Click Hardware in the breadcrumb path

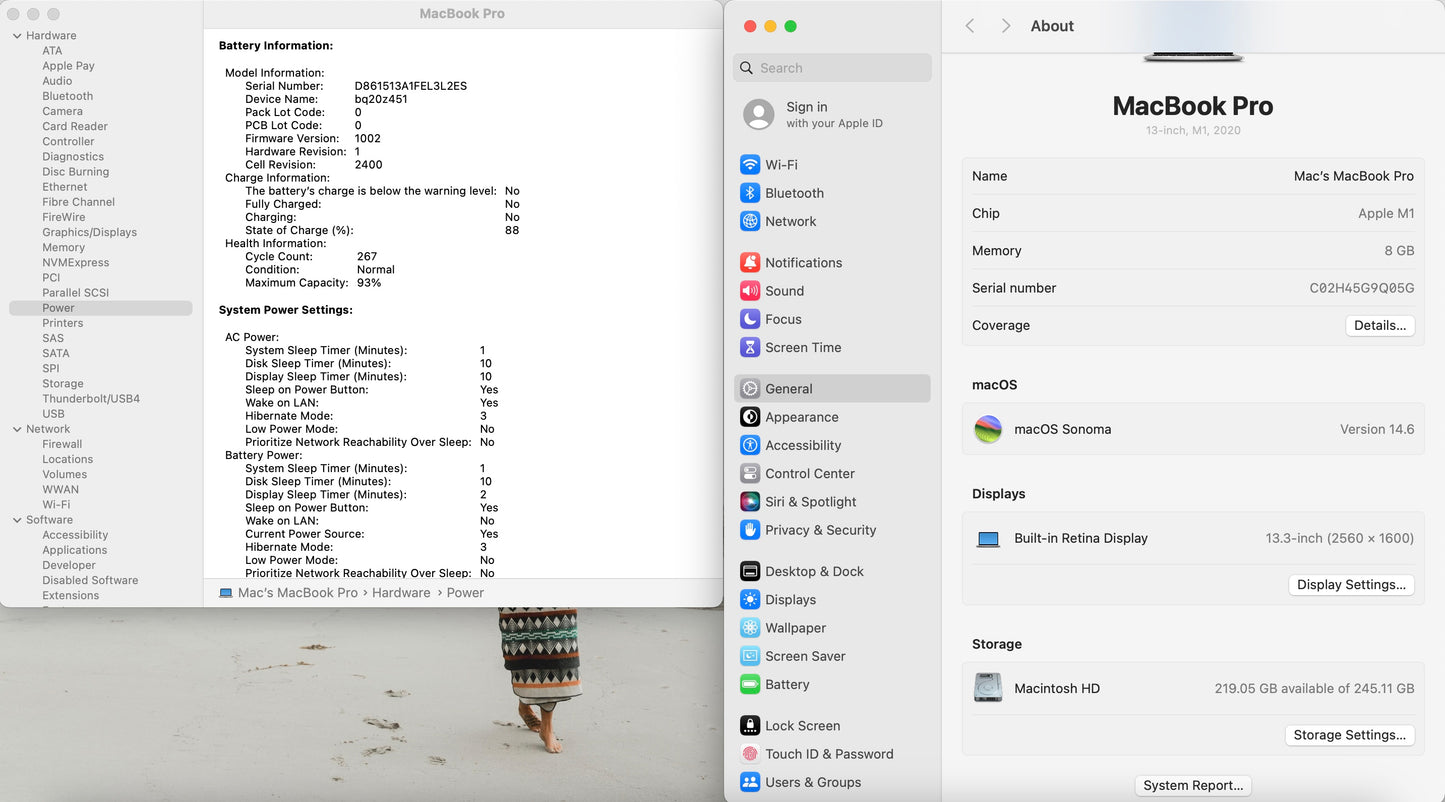tap(400, 592)
